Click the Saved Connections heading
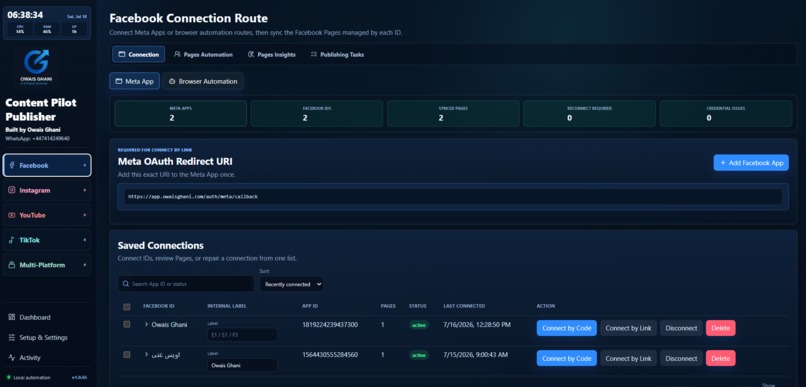This screenshot has height=387, width=806. 160,245
